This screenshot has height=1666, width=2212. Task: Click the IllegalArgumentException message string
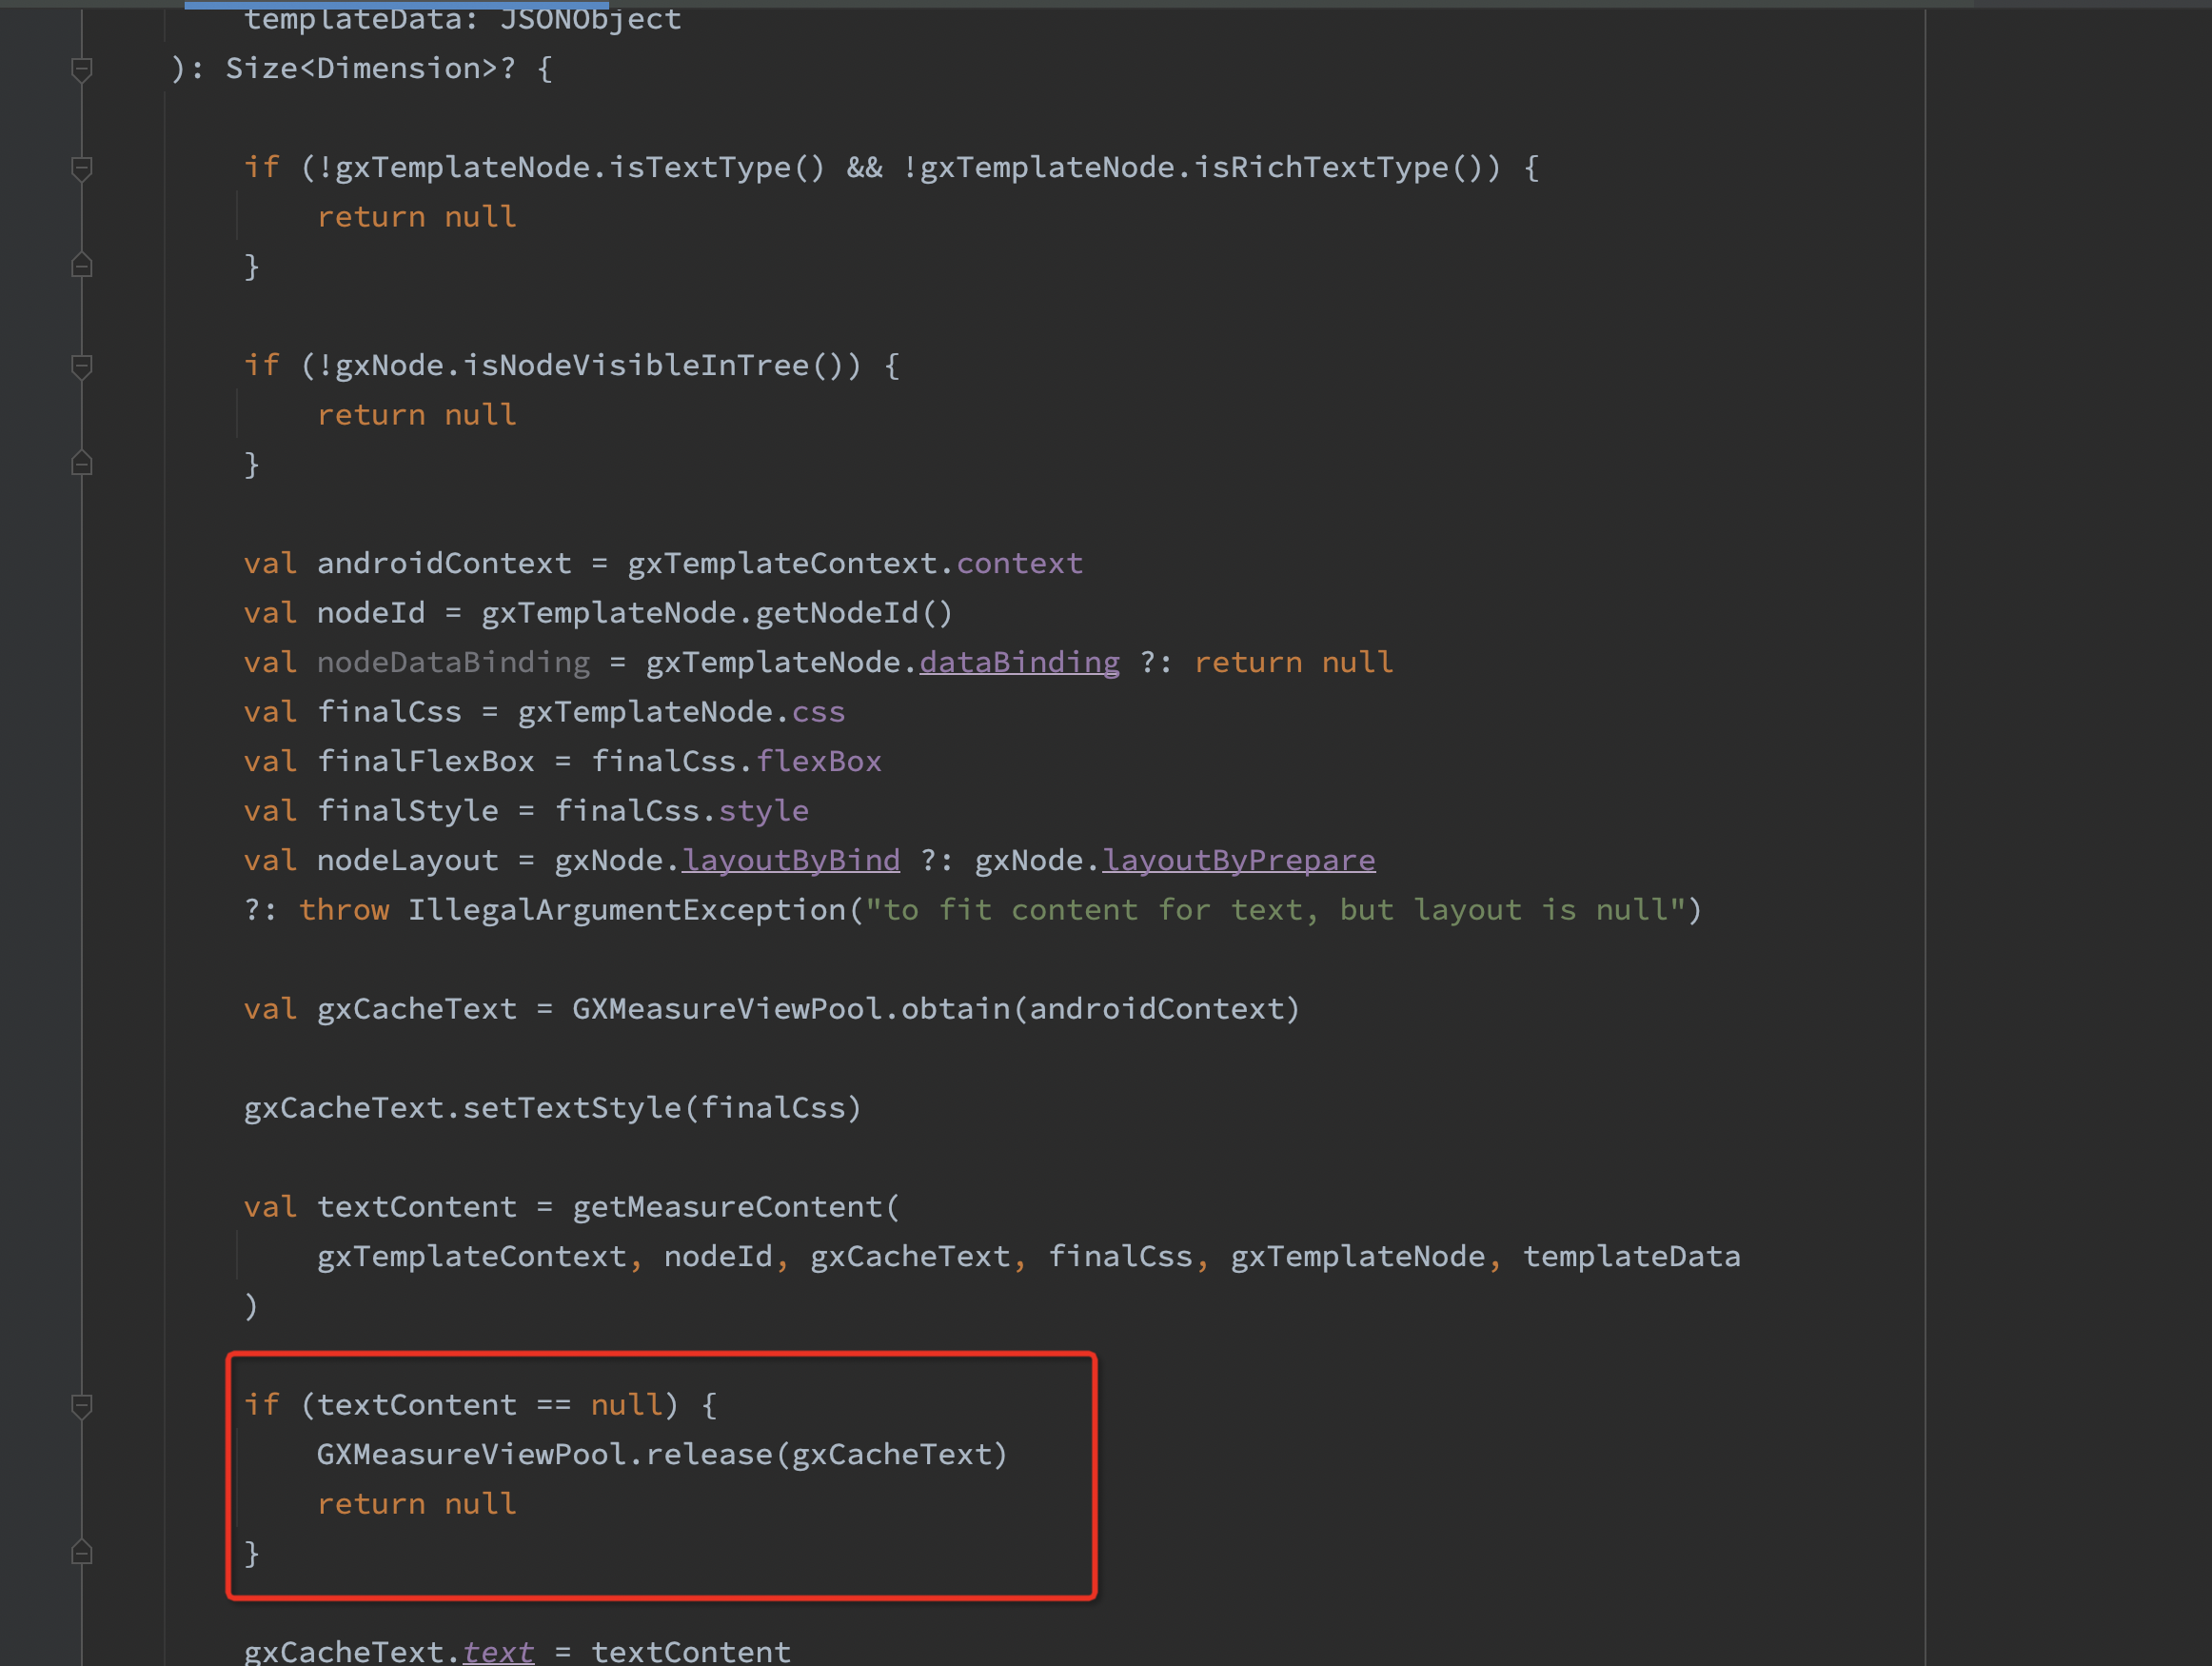1280,909
